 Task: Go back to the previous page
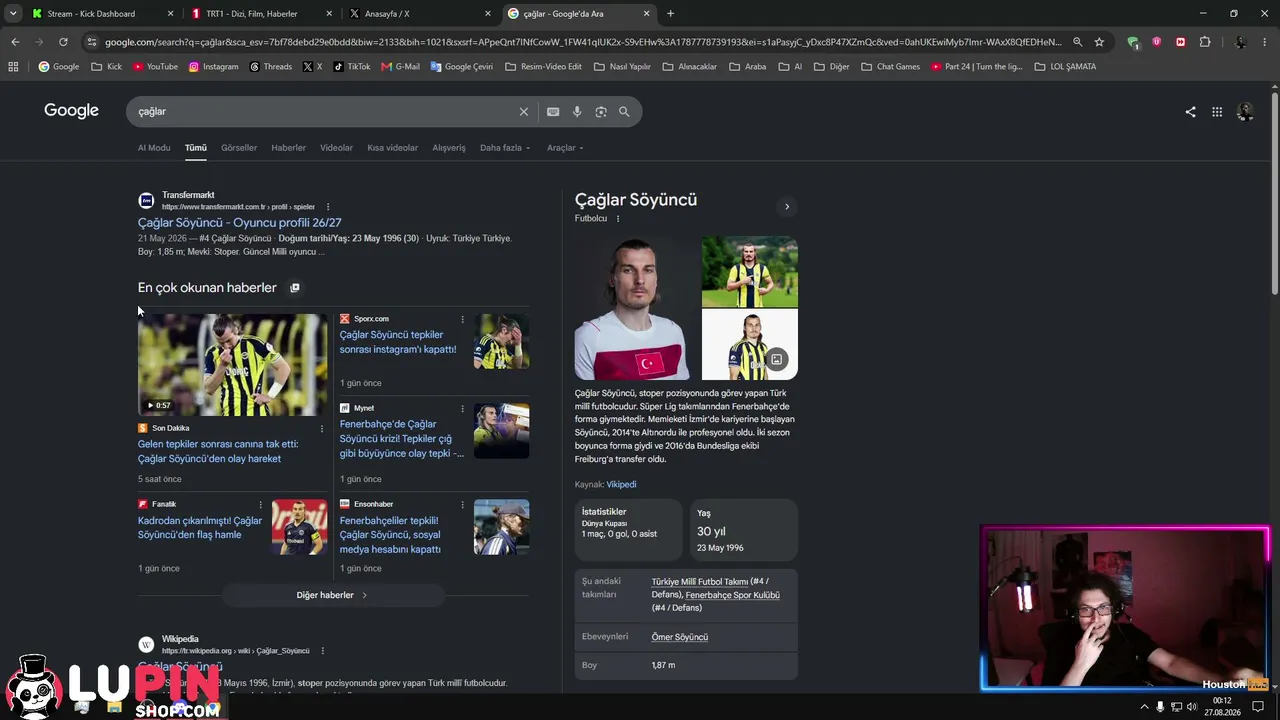(x=15, y=42)
